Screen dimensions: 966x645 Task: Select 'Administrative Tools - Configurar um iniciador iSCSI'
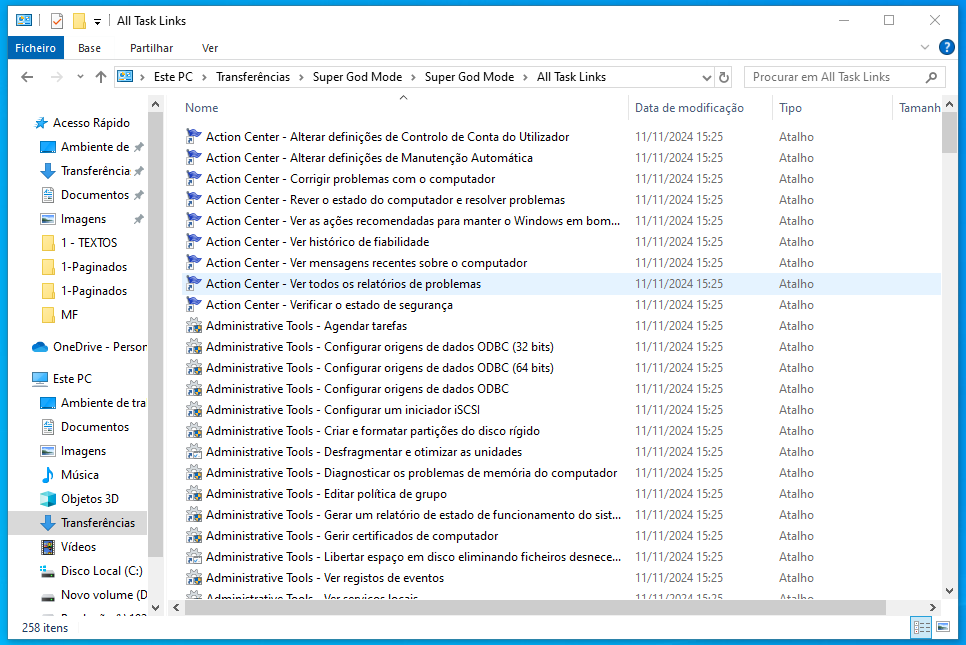[343, 410]
